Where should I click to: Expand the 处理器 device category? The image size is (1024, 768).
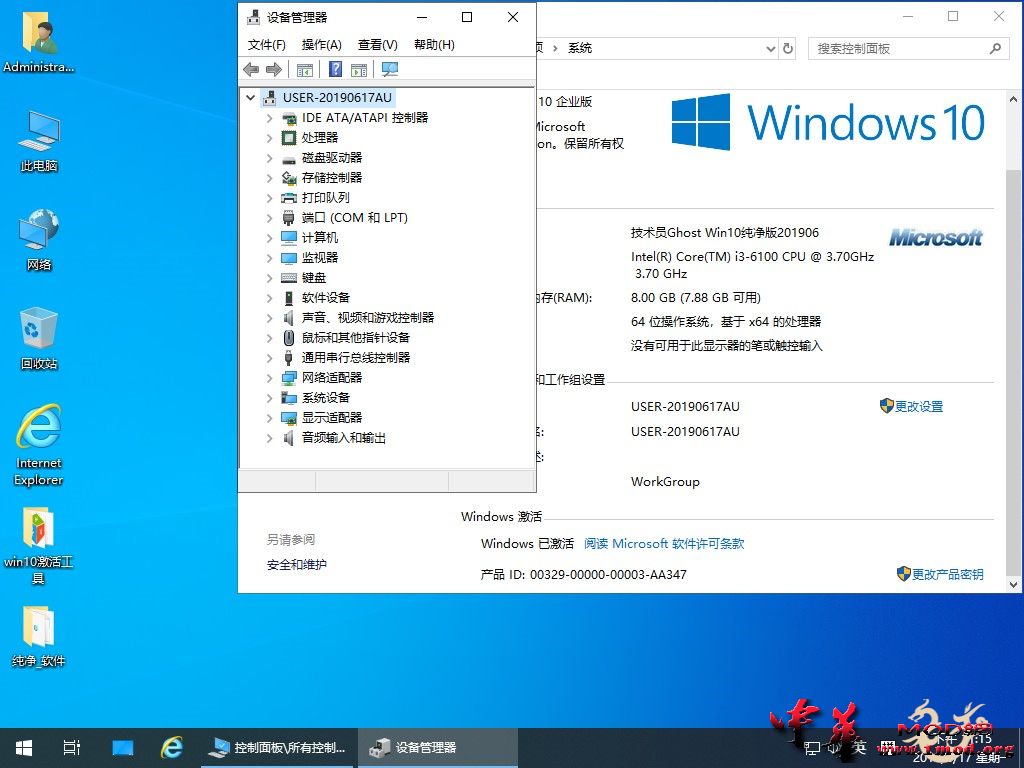click(269, 138)
